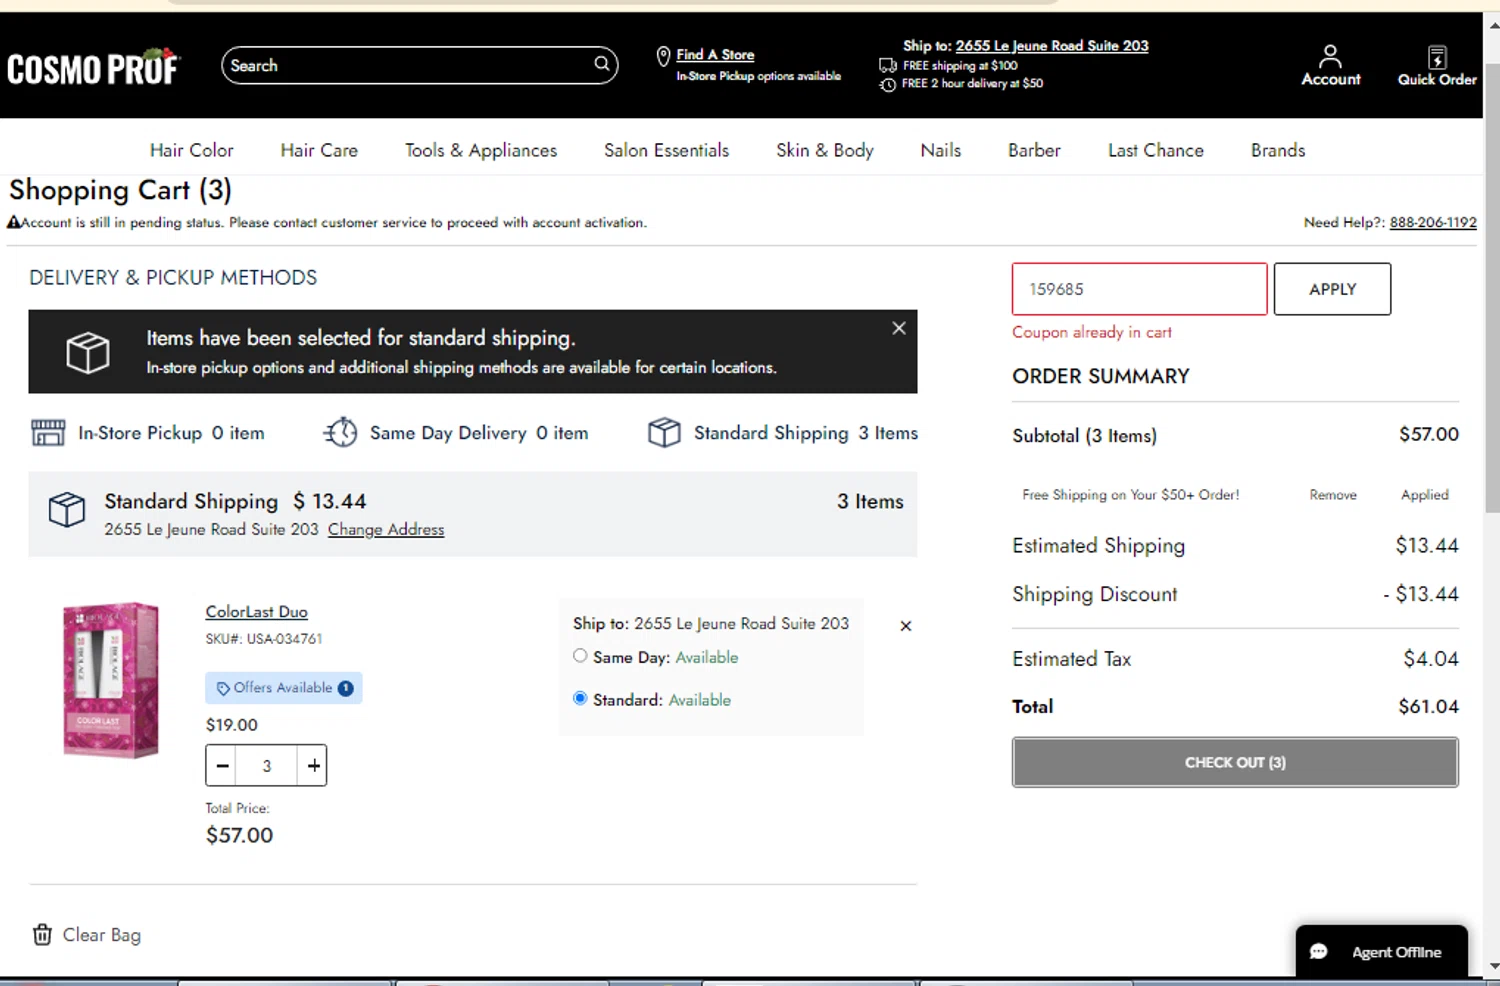Viewport: 1500px width, 986px height.
Task: Click the chat bubble icon in Agent Offline
Action: (1319, 951)
